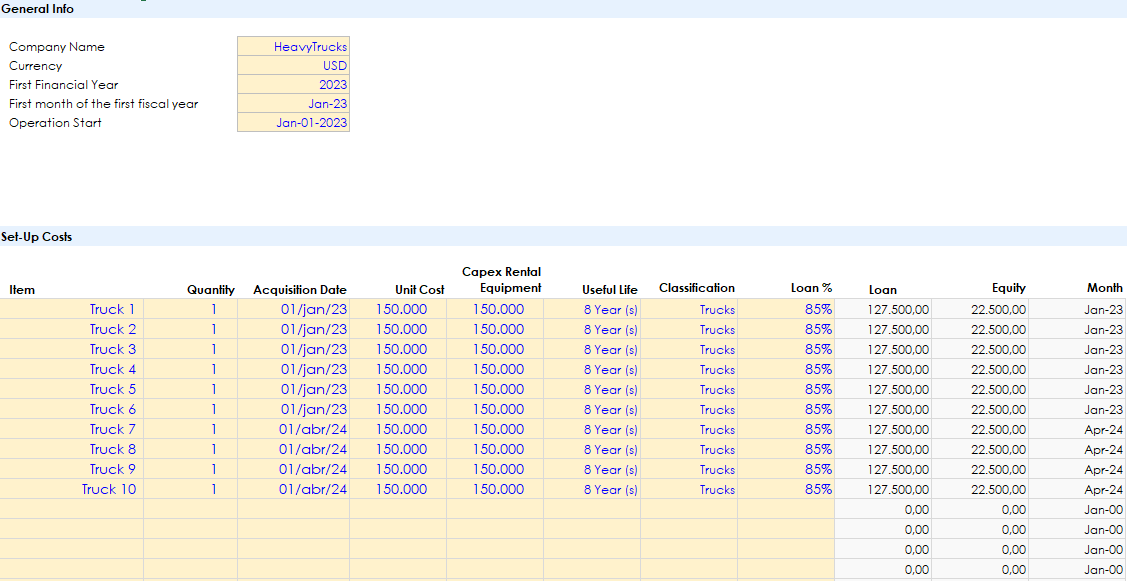This screenshot has height=581, width=1127.
Task: Click the Loan % cell for Truck 3
Action: [x=786, y=349]
